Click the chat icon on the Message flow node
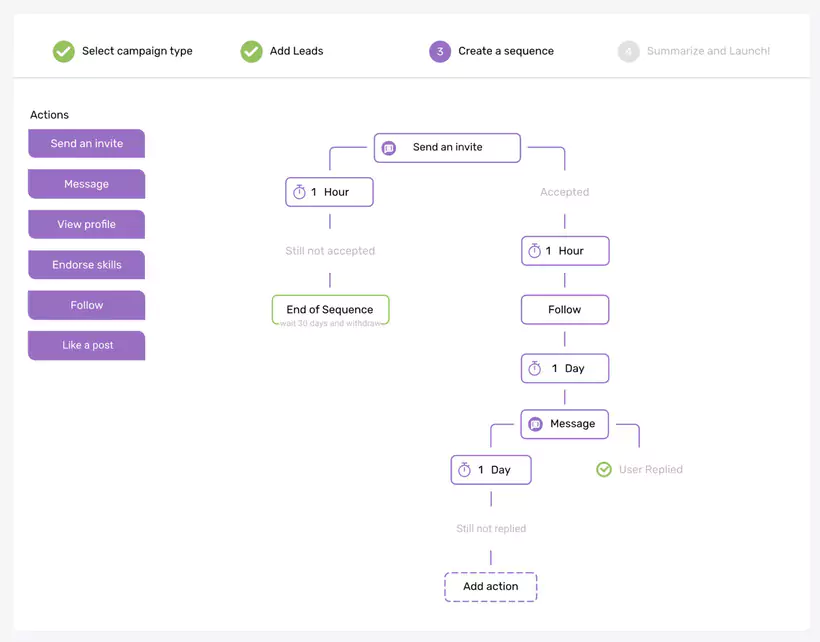Viewport: 820px width, 642px height. point(536,424)
